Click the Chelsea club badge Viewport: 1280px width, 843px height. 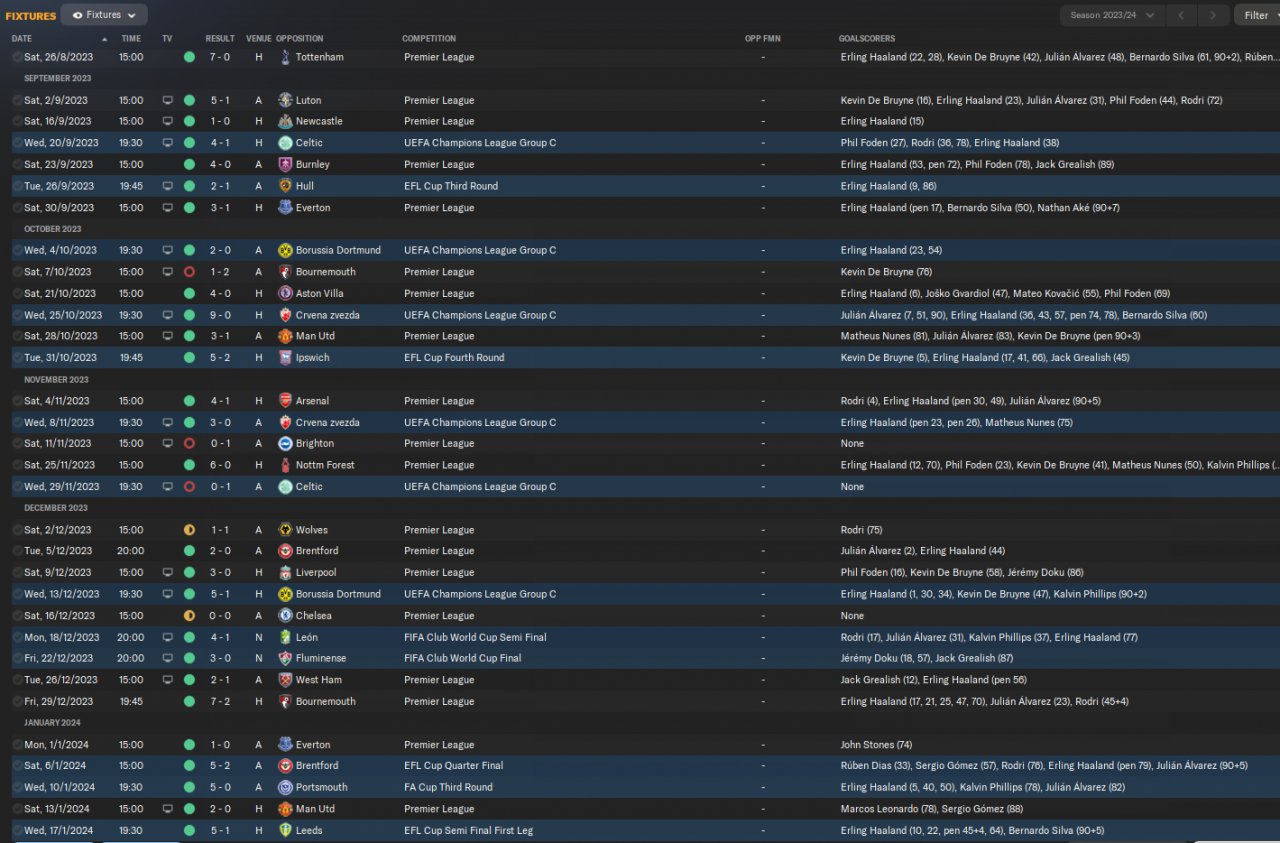point(285,616)
